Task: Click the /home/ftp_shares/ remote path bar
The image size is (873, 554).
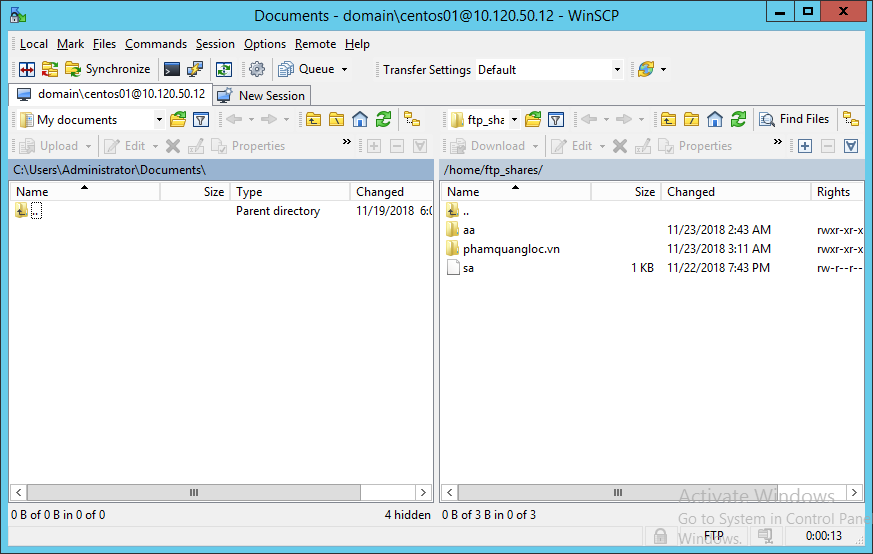Action: (652, 170)
